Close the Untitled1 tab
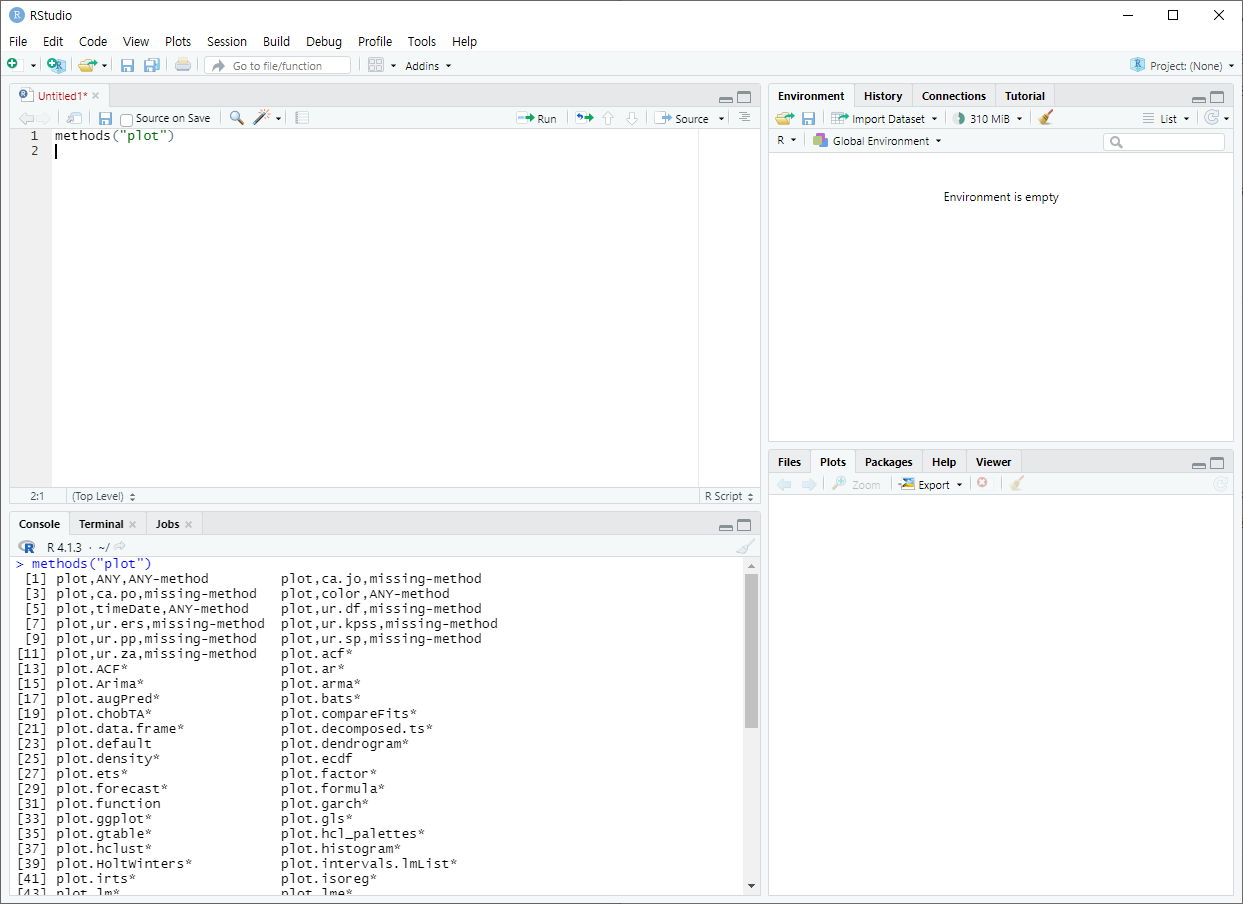The height and width of the screenshot is (904, 1243). point(96,96)
